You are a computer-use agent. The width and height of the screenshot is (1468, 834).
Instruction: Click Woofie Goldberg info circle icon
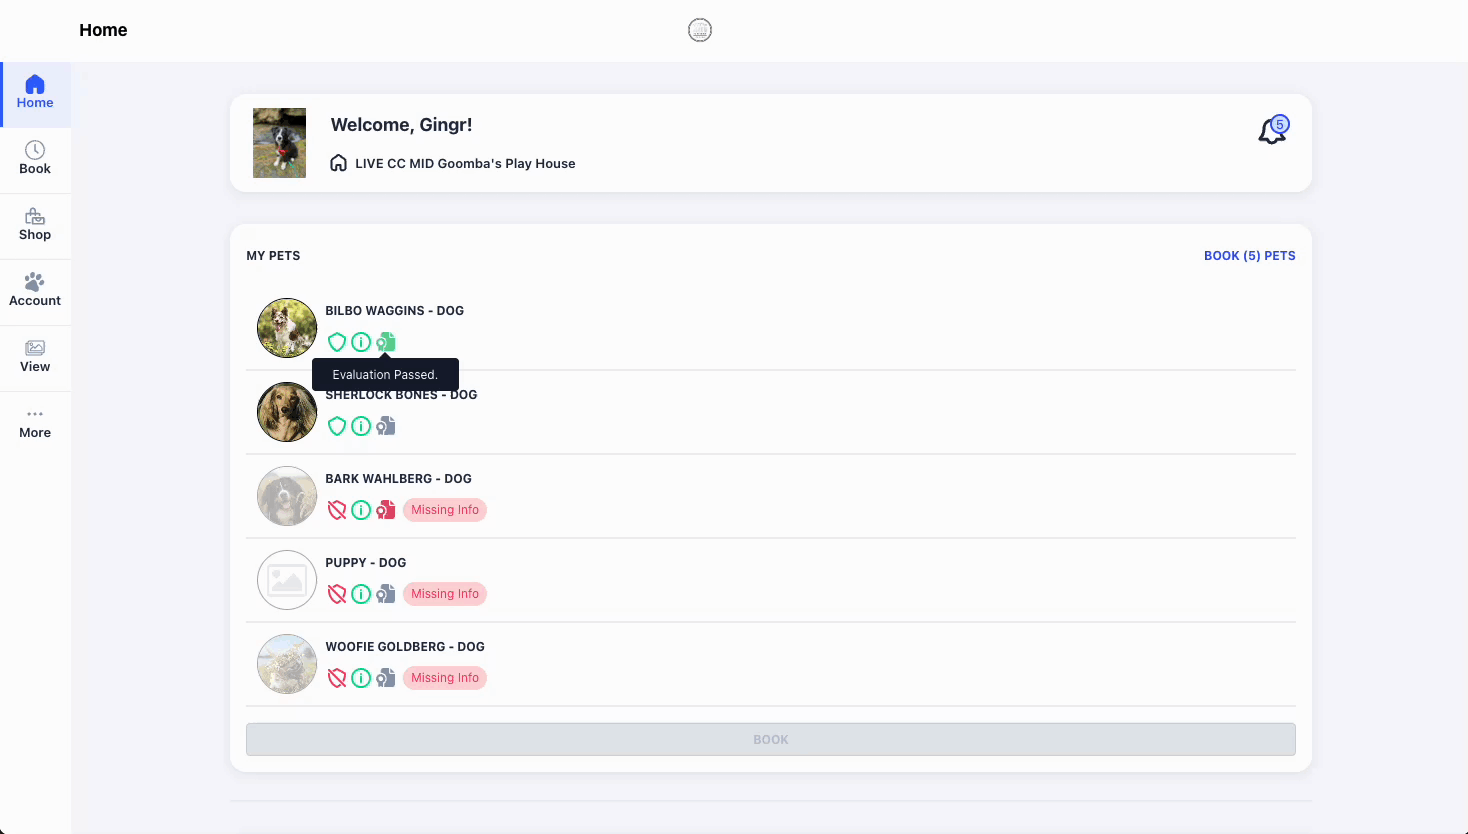[x=361, y=678]
